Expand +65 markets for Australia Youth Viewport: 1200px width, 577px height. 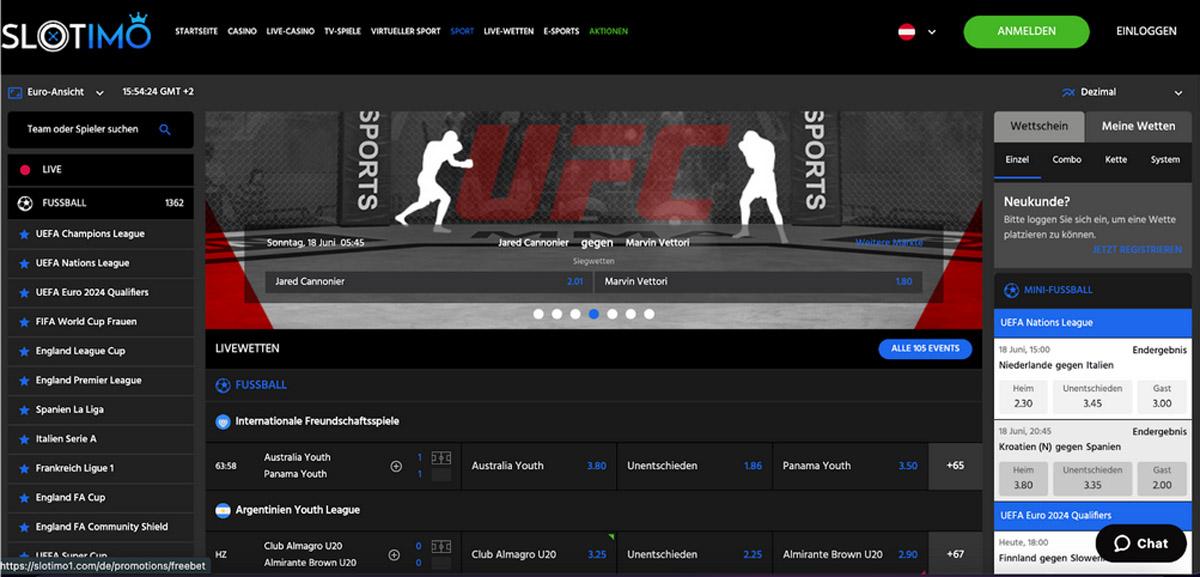pyautogui.click(x=955, y=466)
